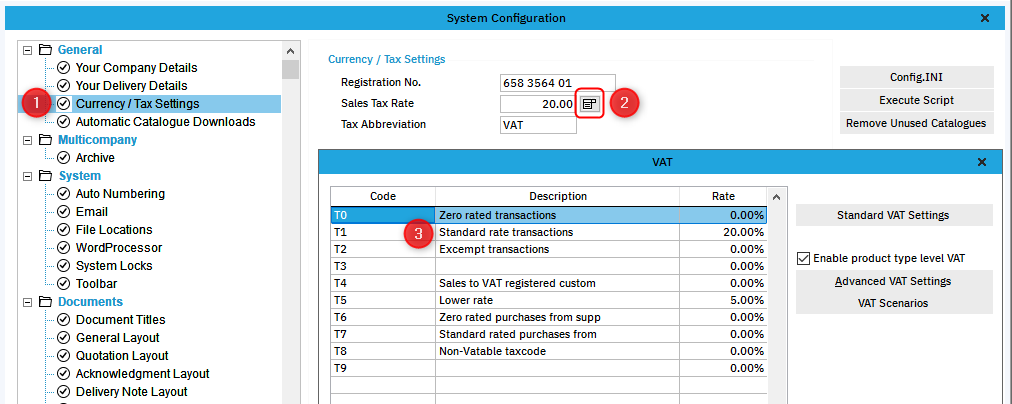Click the 5.00% rate cell
1012x404 pixels.
coord(723,300)
